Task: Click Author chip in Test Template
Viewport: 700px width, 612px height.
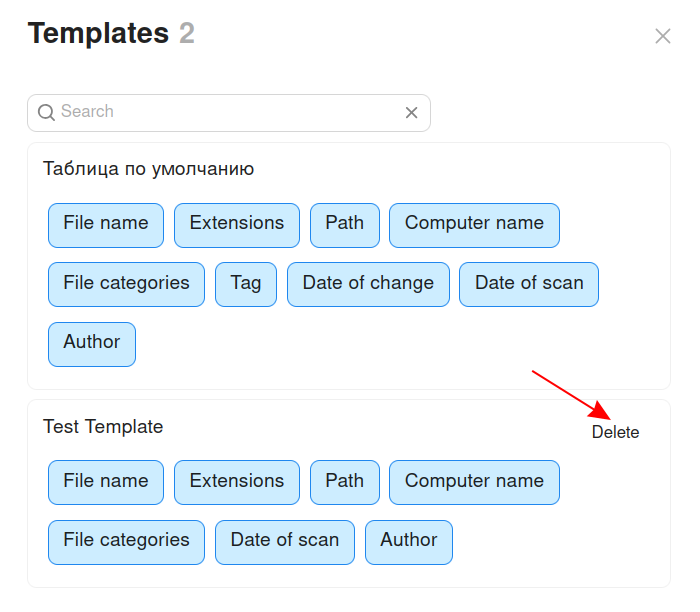Action: (409, 541)
